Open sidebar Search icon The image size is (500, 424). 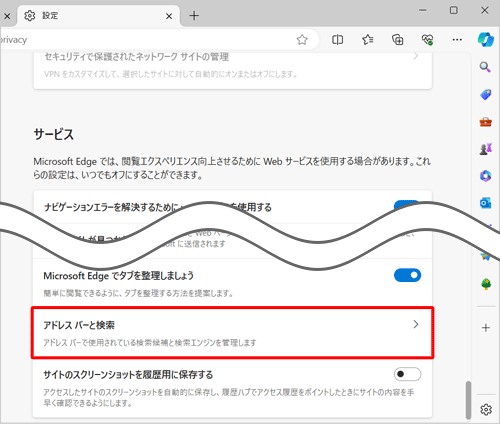485,67
